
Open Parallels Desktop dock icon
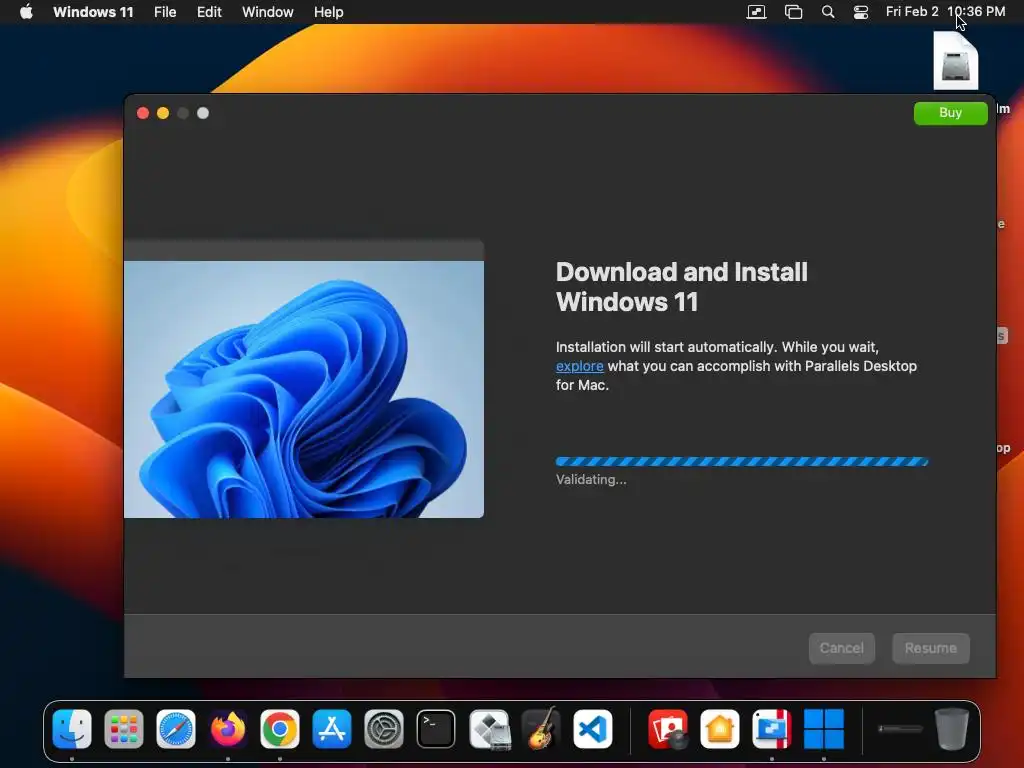[x=771, y=729]
